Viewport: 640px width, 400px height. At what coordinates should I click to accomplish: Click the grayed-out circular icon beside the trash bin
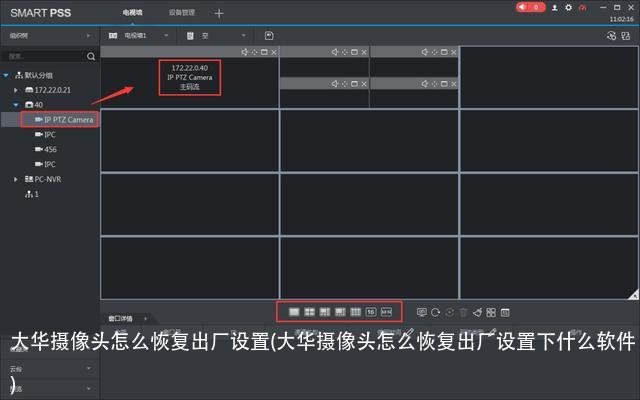449,313
